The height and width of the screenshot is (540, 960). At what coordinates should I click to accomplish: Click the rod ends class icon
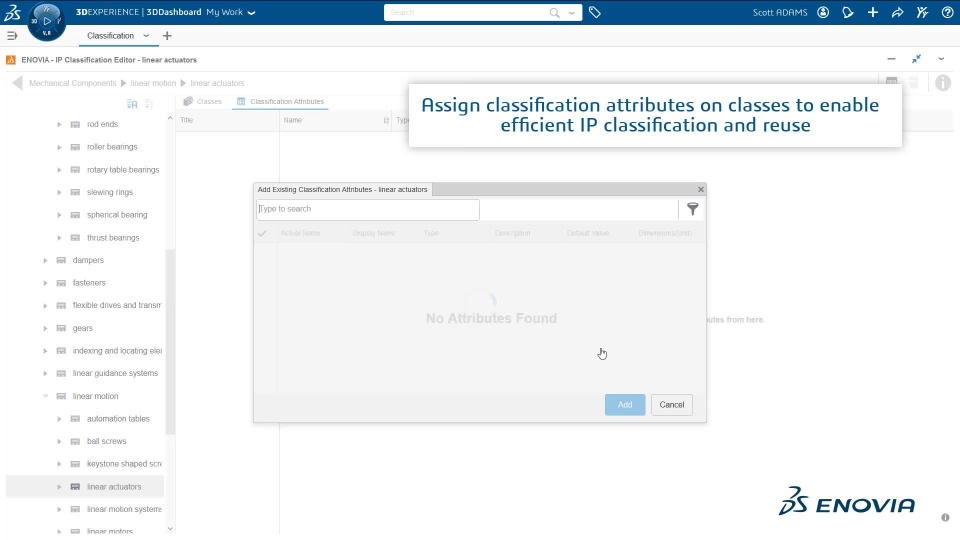pos(75,124)
